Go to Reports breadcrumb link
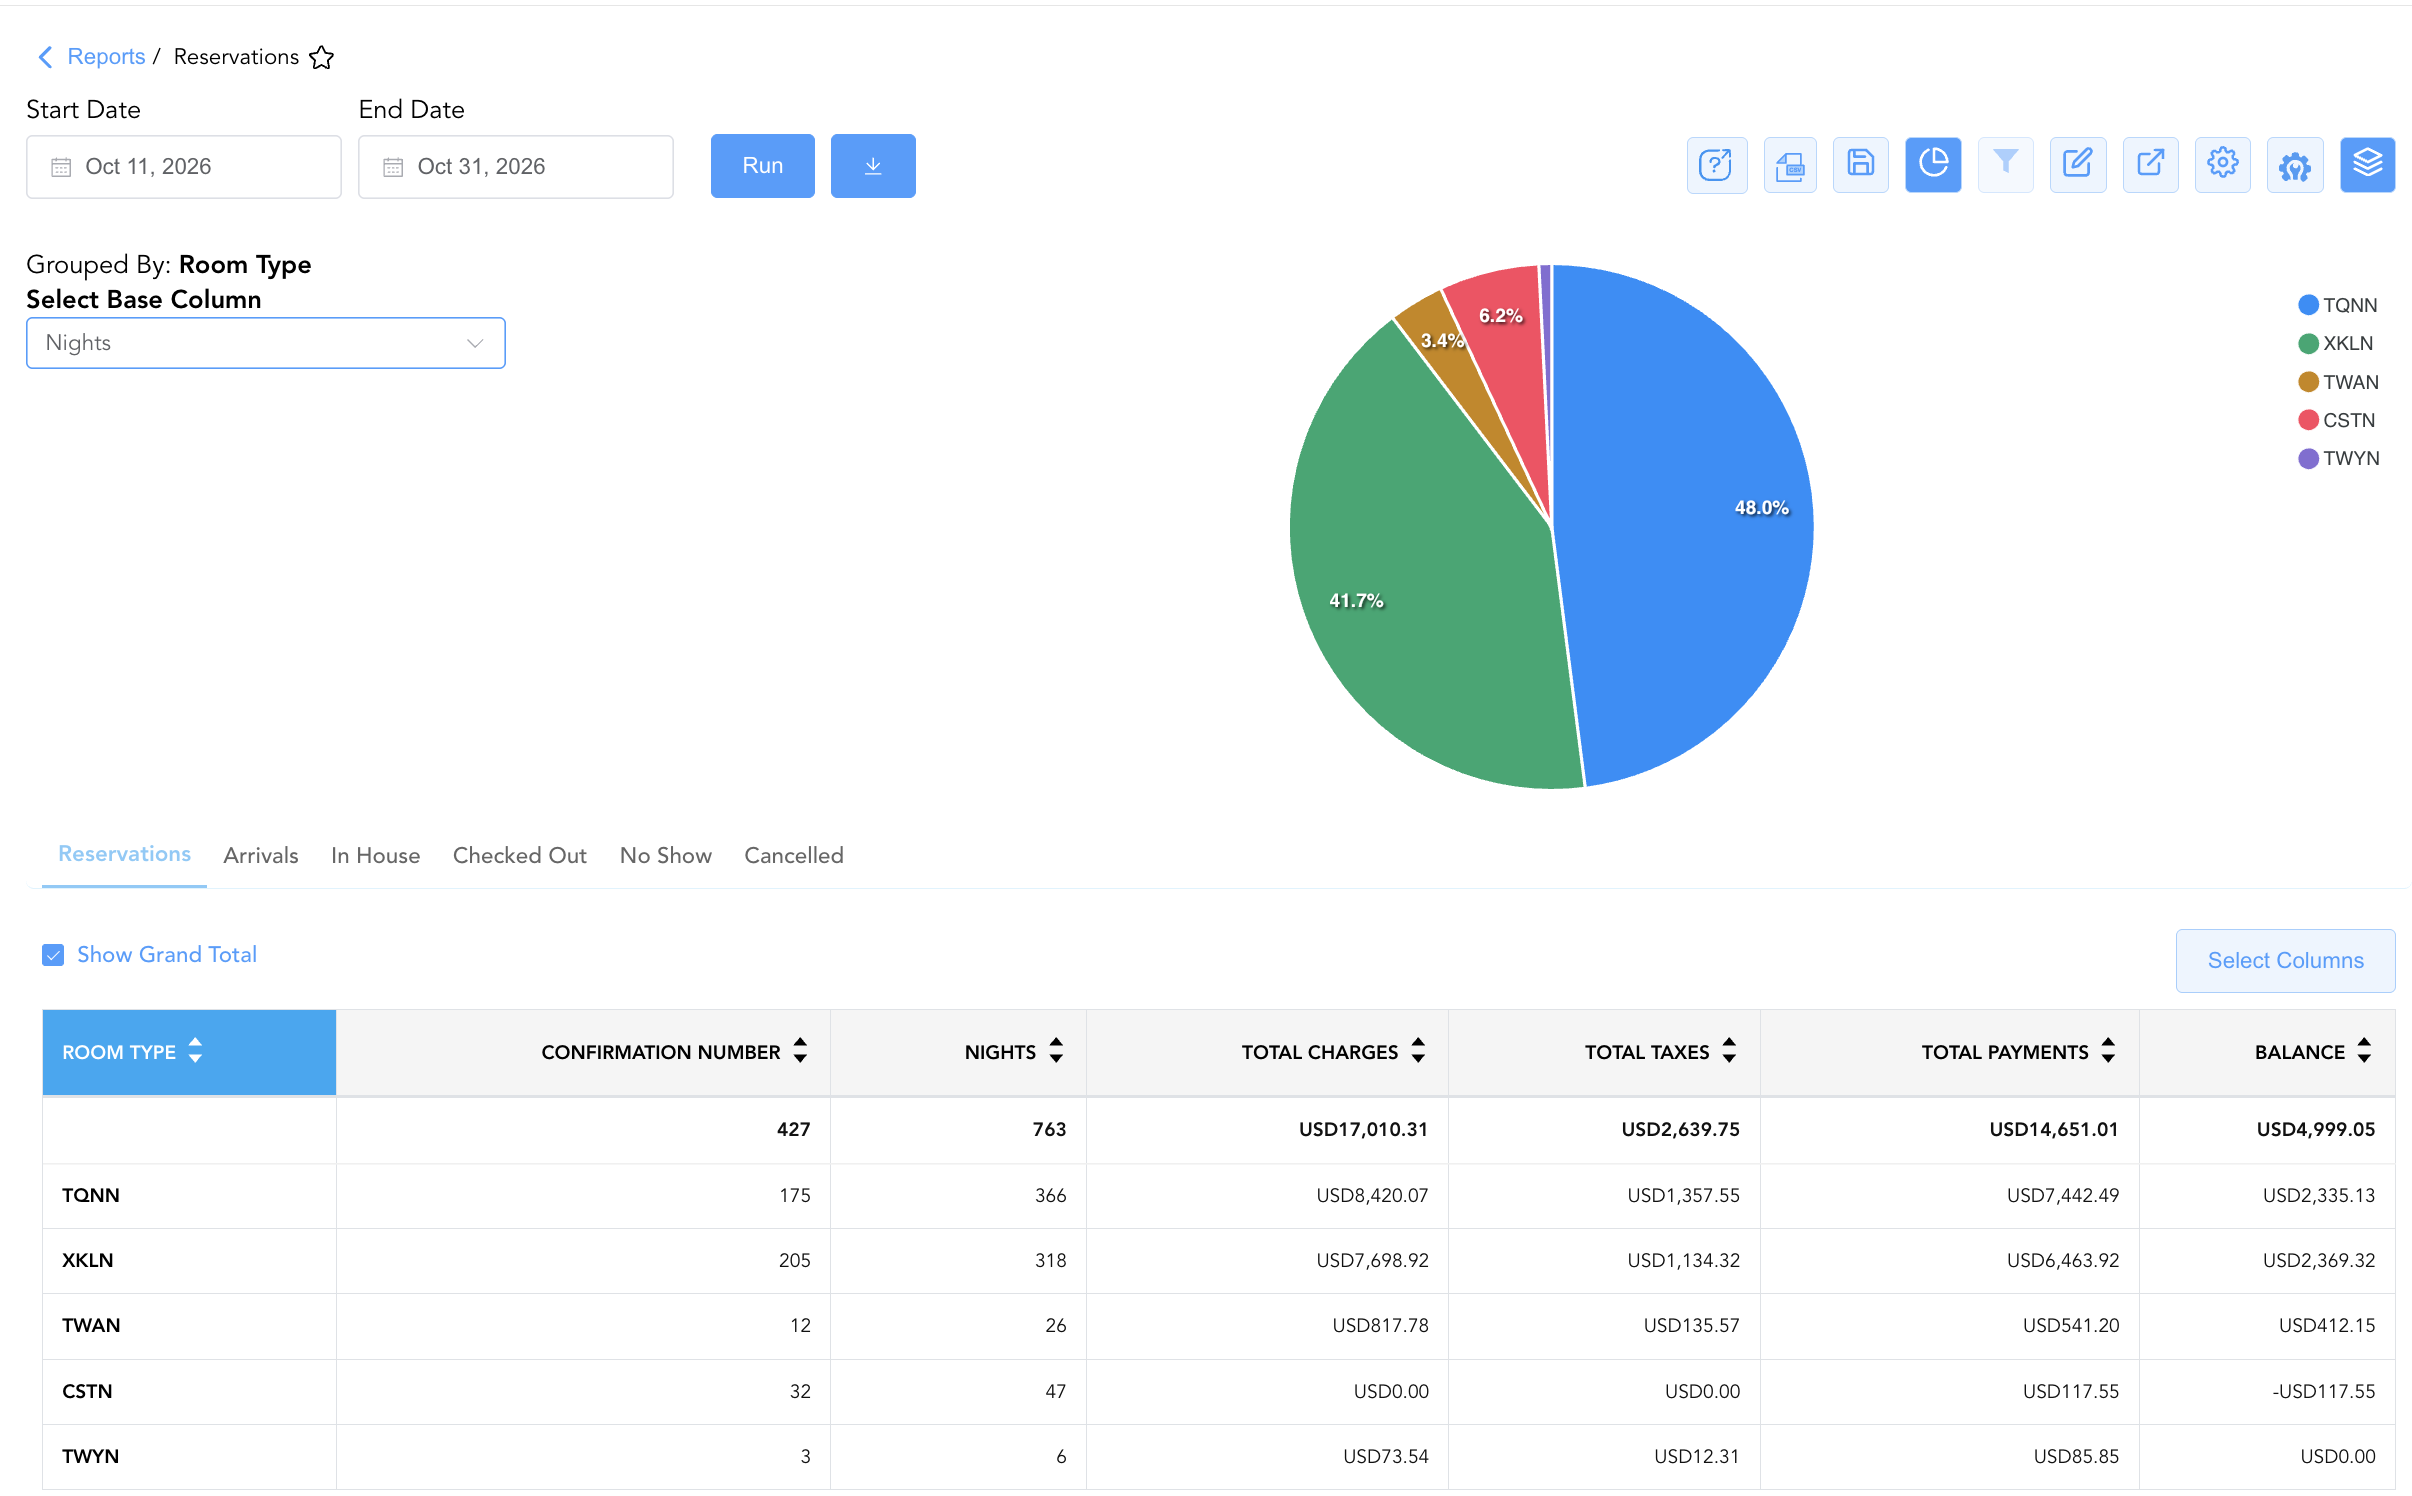Viewport: 2412px width, 1496px height. point(106,57)
